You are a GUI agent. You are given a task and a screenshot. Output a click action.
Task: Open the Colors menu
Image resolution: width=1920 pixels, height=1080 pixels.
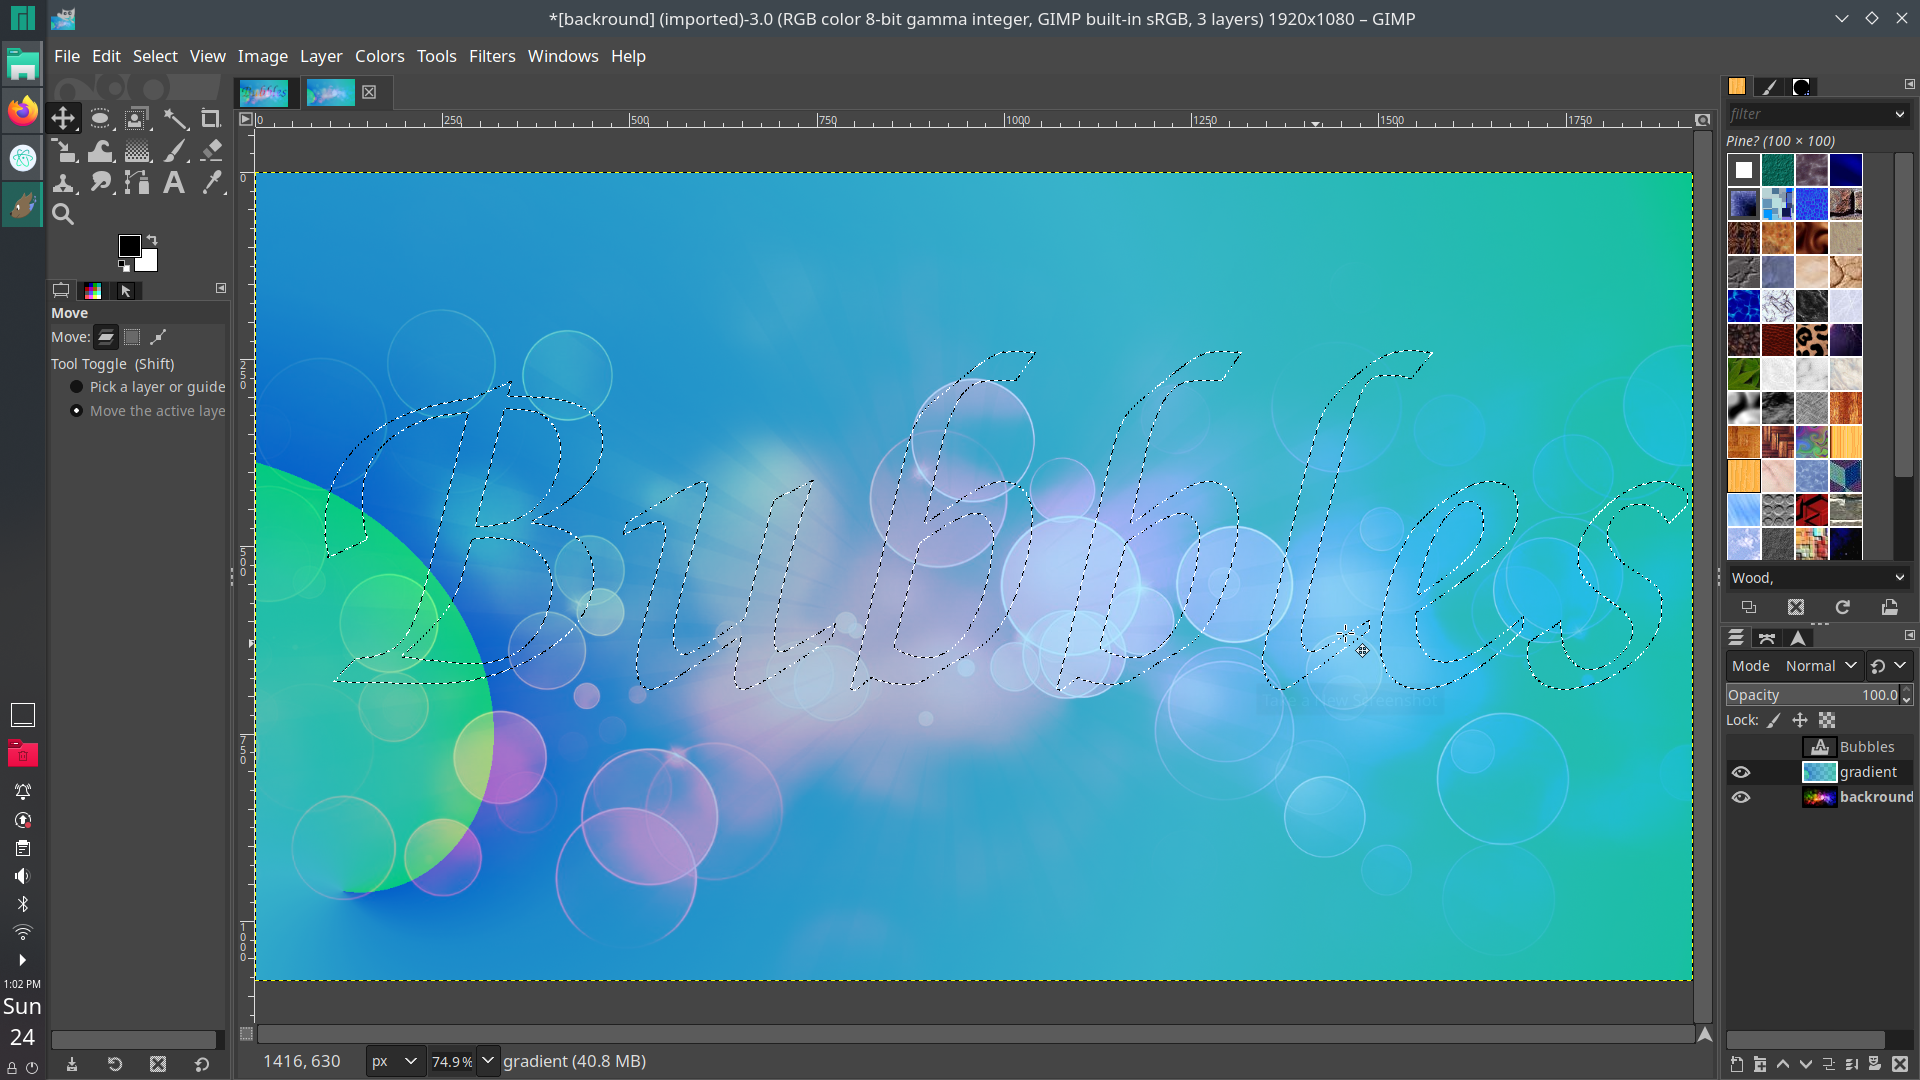[x=379, y=56]
